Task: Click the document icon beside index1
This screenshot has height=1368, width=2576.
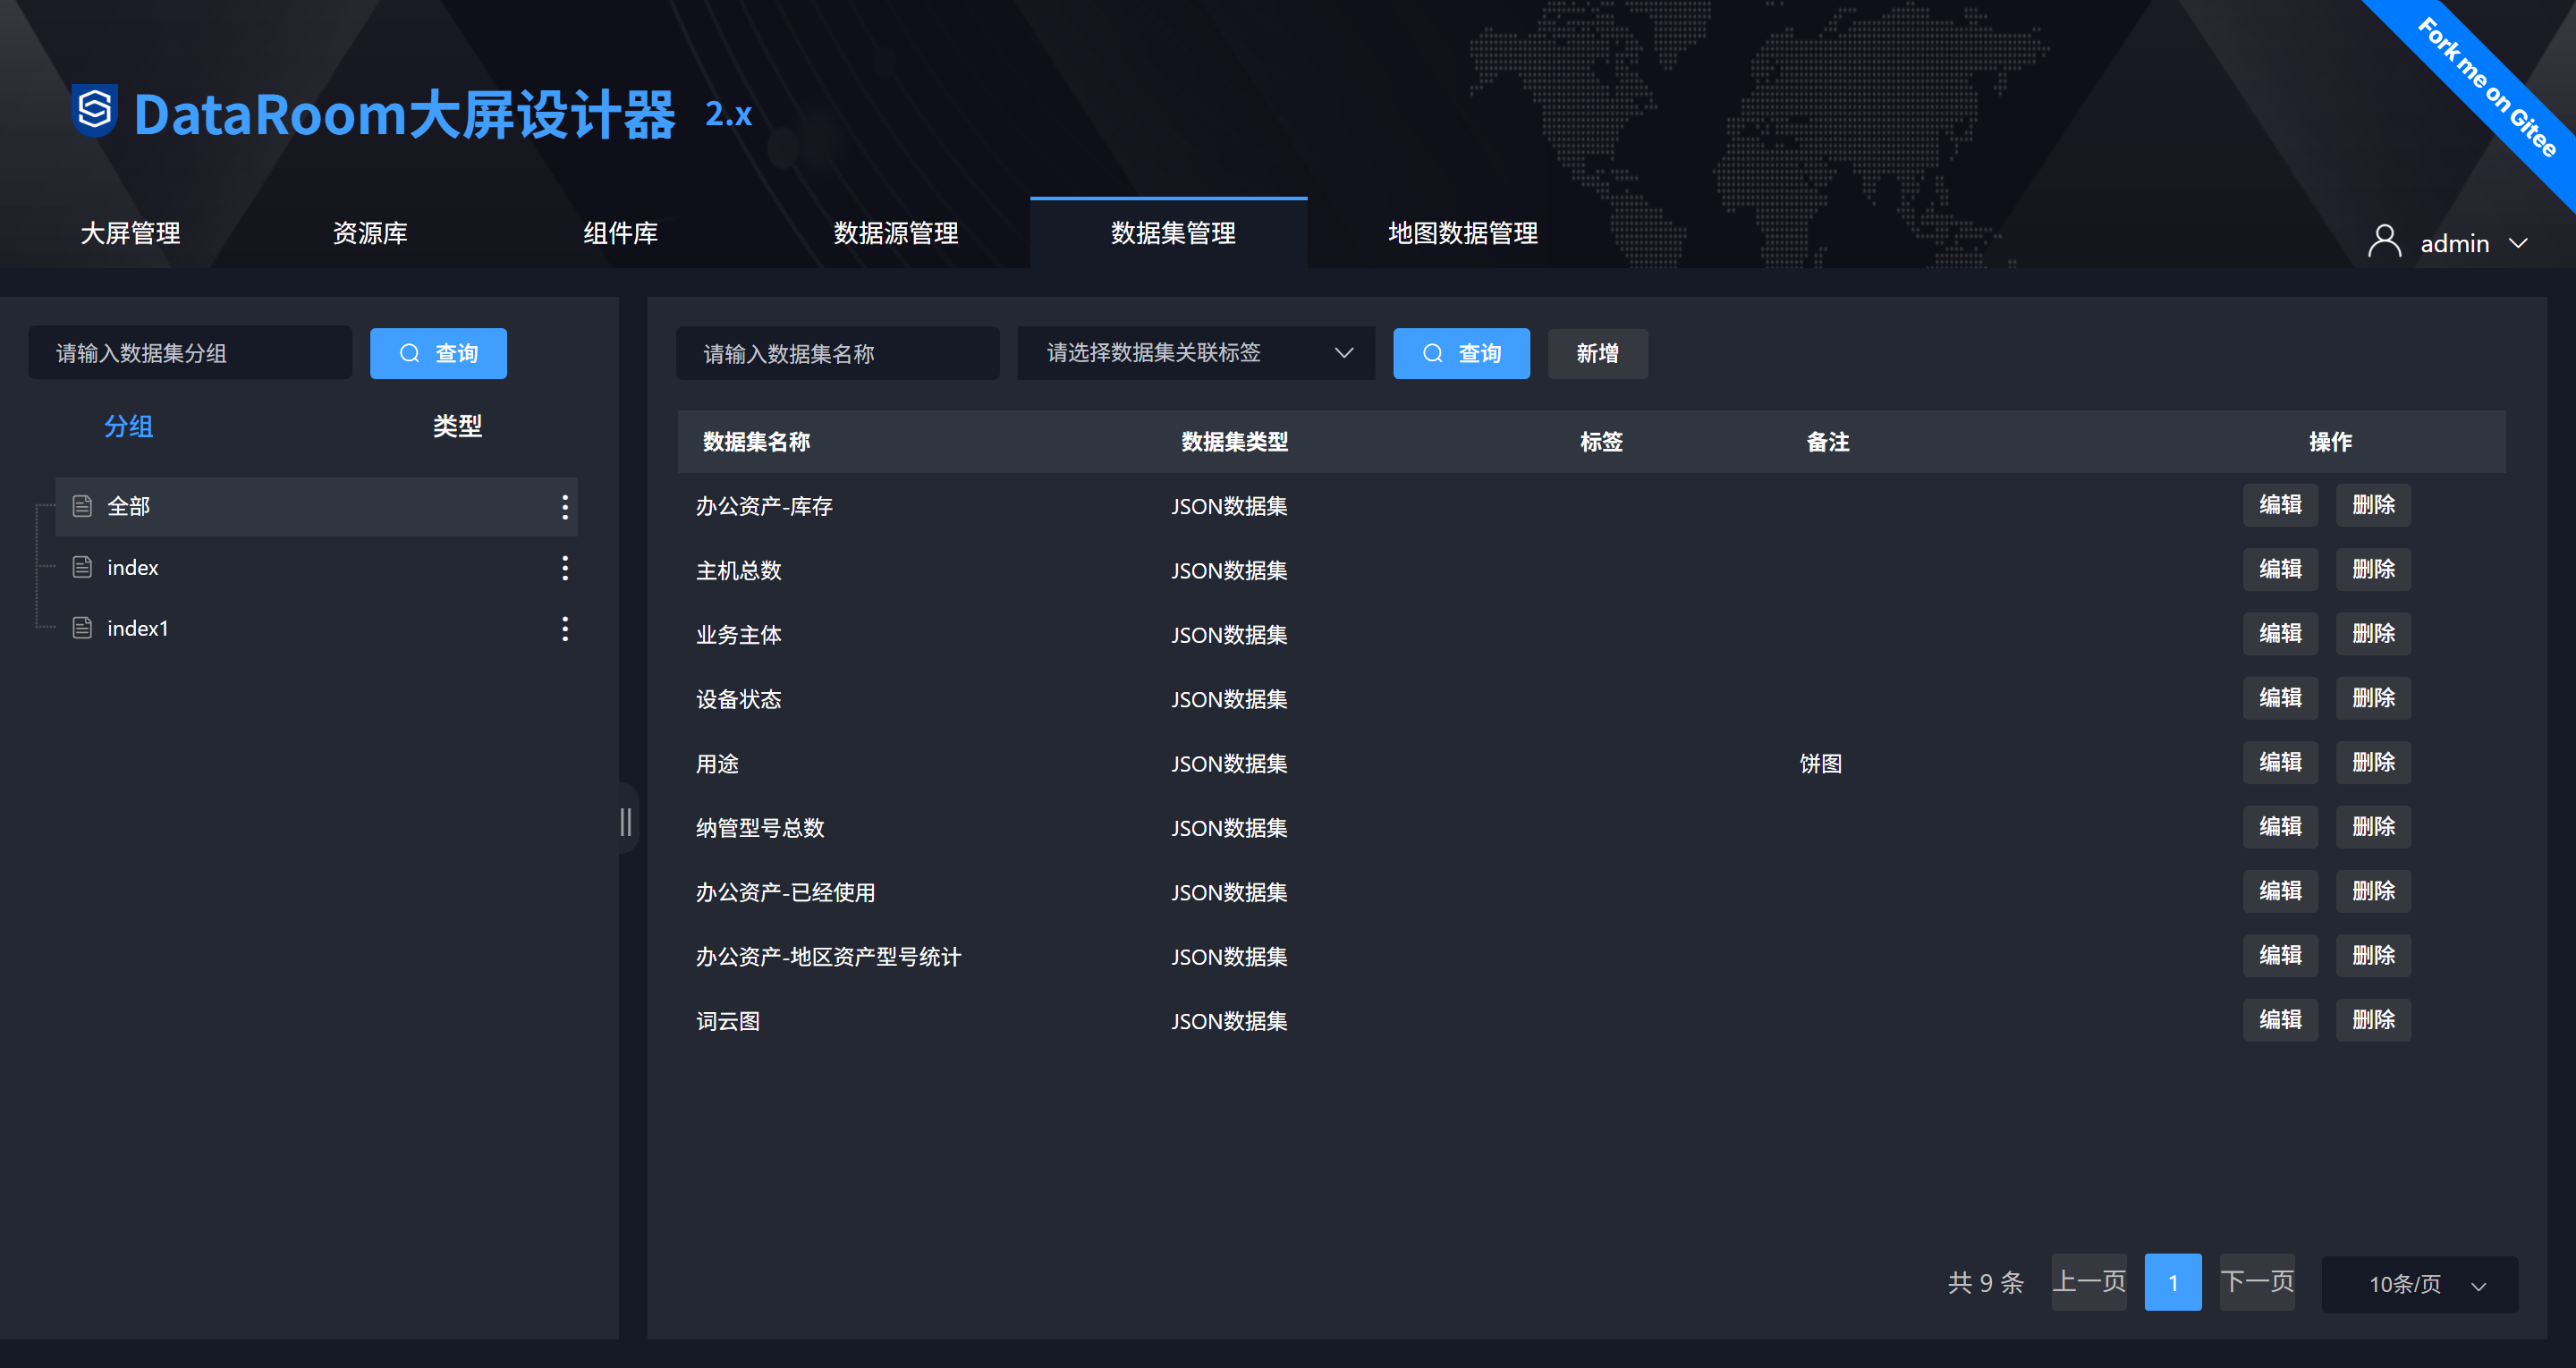Action: (x=83, y=628)
